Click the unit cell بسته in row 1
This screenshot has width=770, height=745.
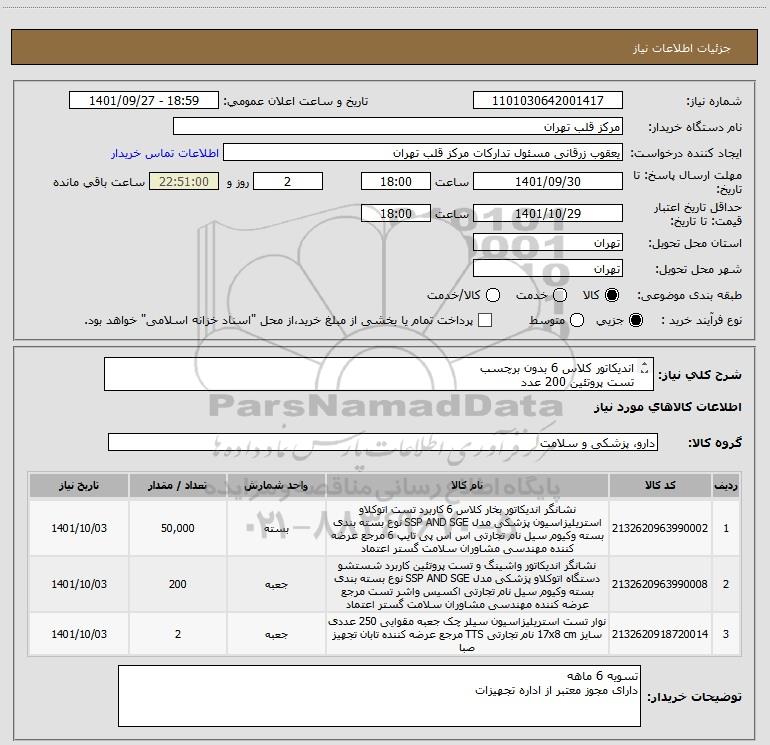(276, 529)
